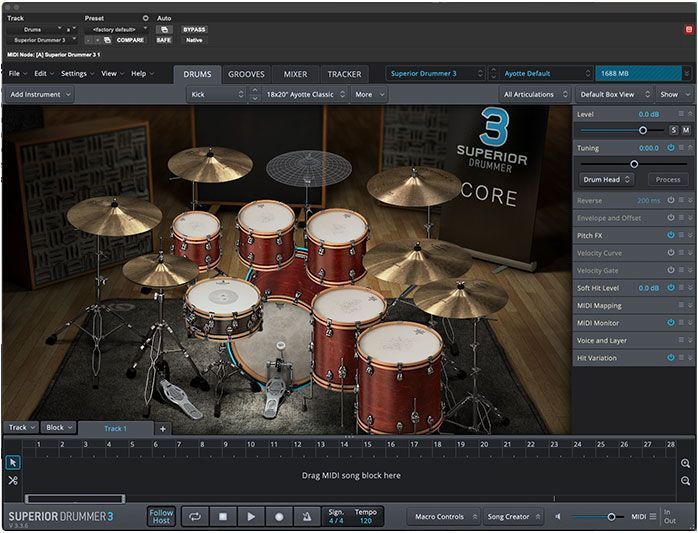Toggle the Pitch FX power button
This screenshot has width=698, height=533.
(x=671, y=235)
